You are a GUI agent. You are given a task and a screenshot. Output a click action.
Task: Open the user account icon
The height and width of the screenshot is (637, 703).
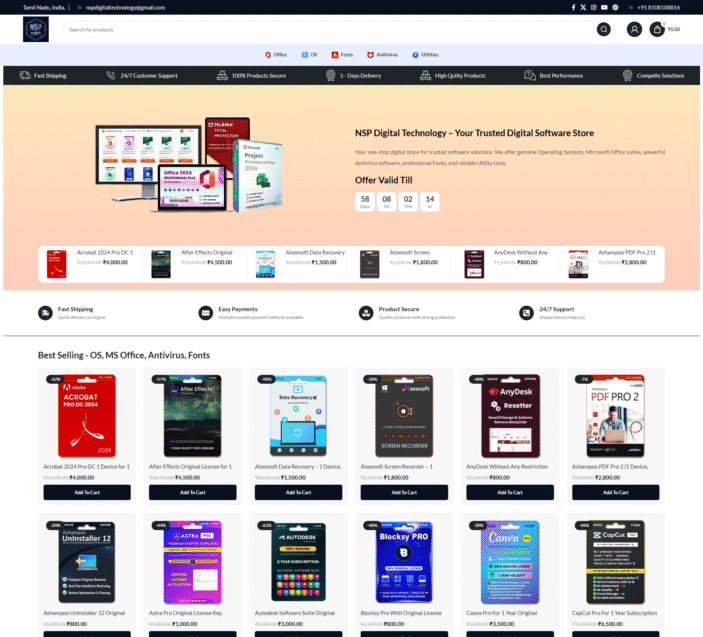pos(634,30)
